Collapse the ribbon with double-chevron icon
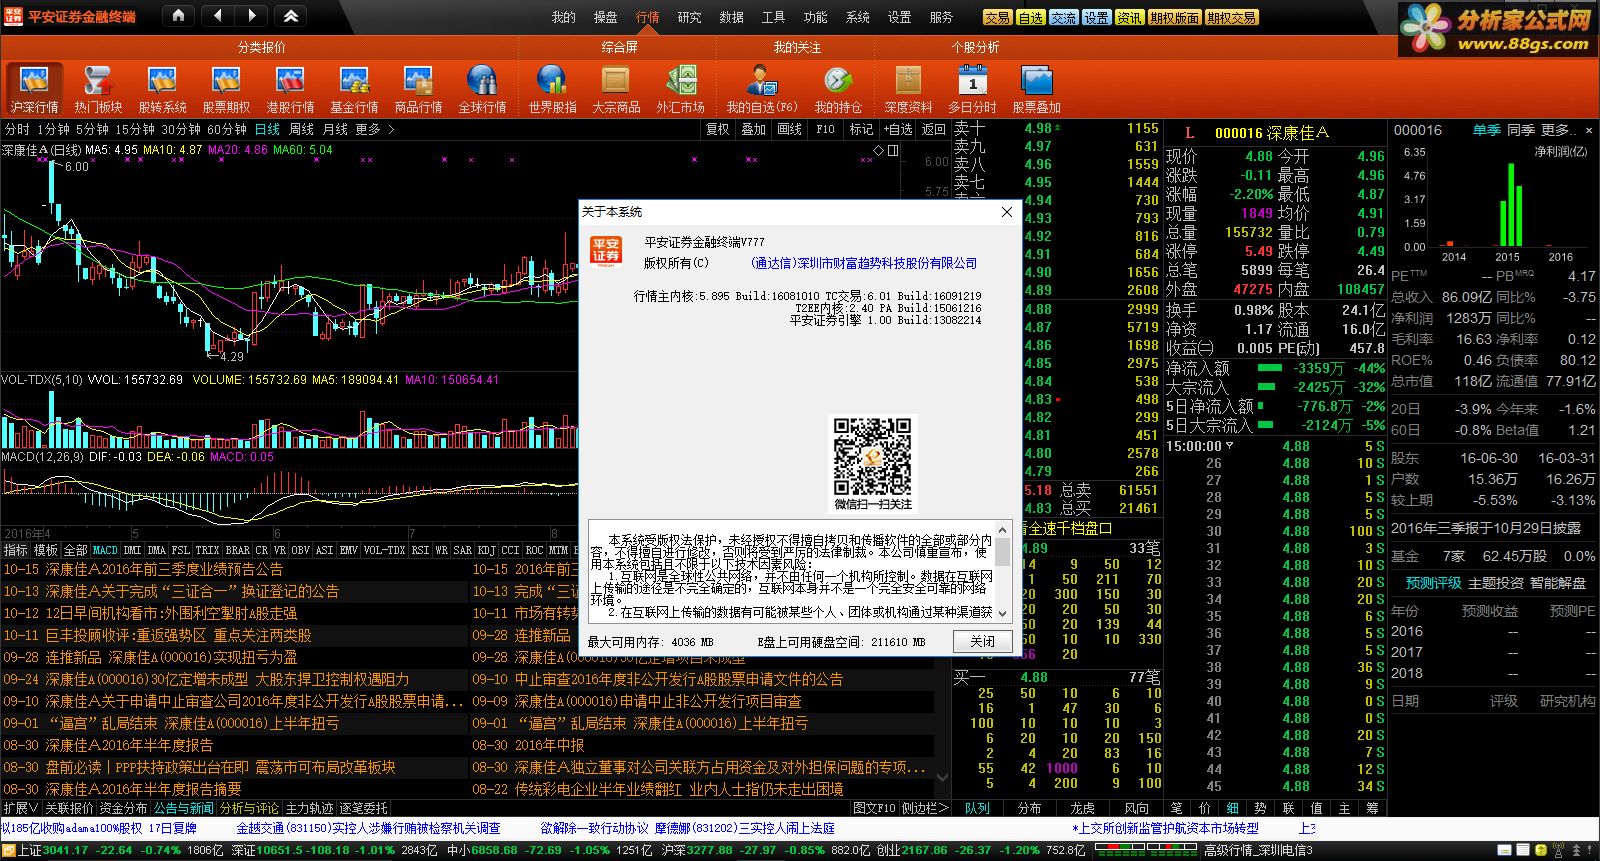 [x=291, y=16]
